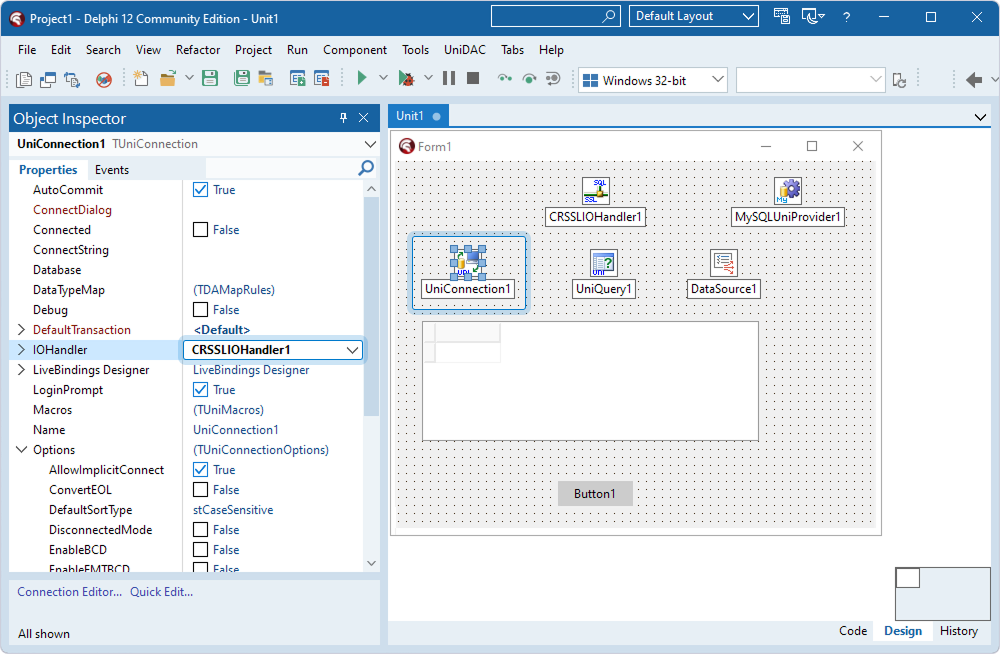
Task: Check the ConvertEOL checkbox
Action: click(200, 489)
